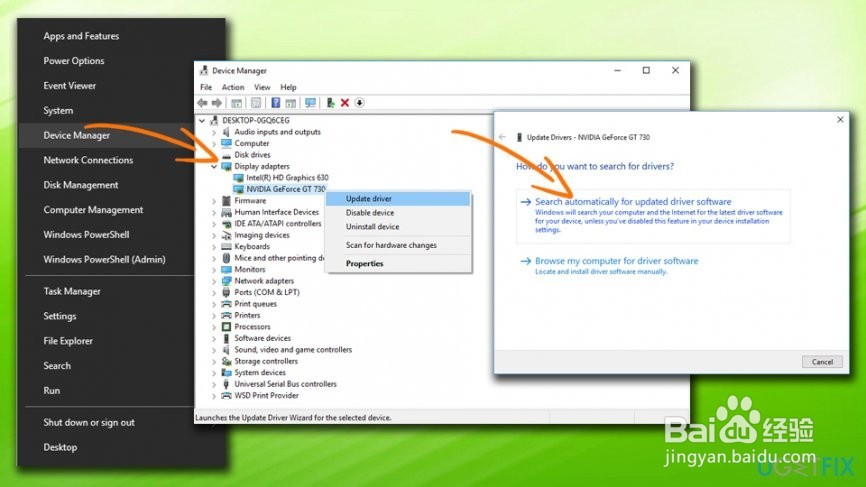Open Network Connections from Win+X menu
This screenshot has height=487, width=866.
88,160
